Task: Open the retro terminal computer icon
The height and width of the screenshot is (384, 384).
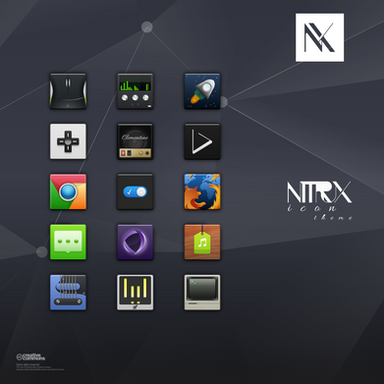Action: coord(202,293)
